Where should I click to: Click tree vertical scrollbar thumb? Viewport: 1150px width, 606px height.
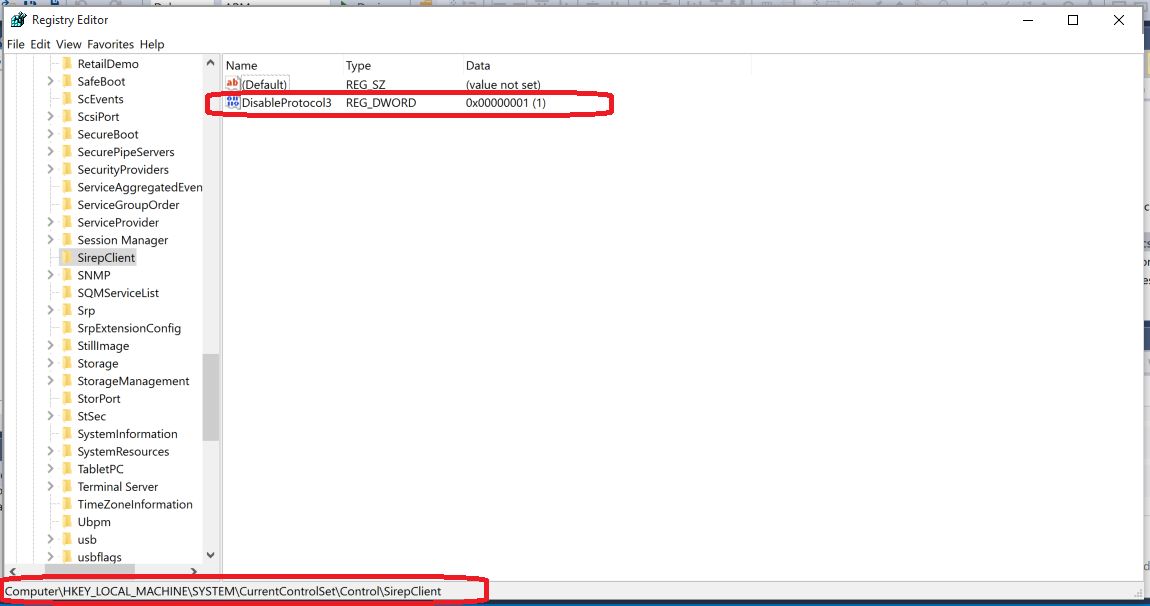210,397
